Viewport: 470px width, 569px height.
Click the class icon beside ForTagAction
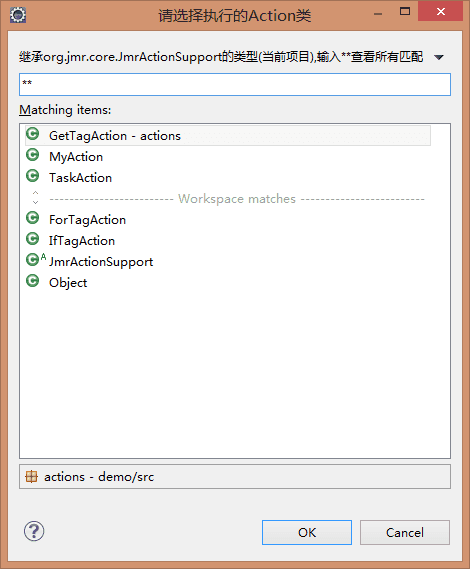(x=33, y=218)
